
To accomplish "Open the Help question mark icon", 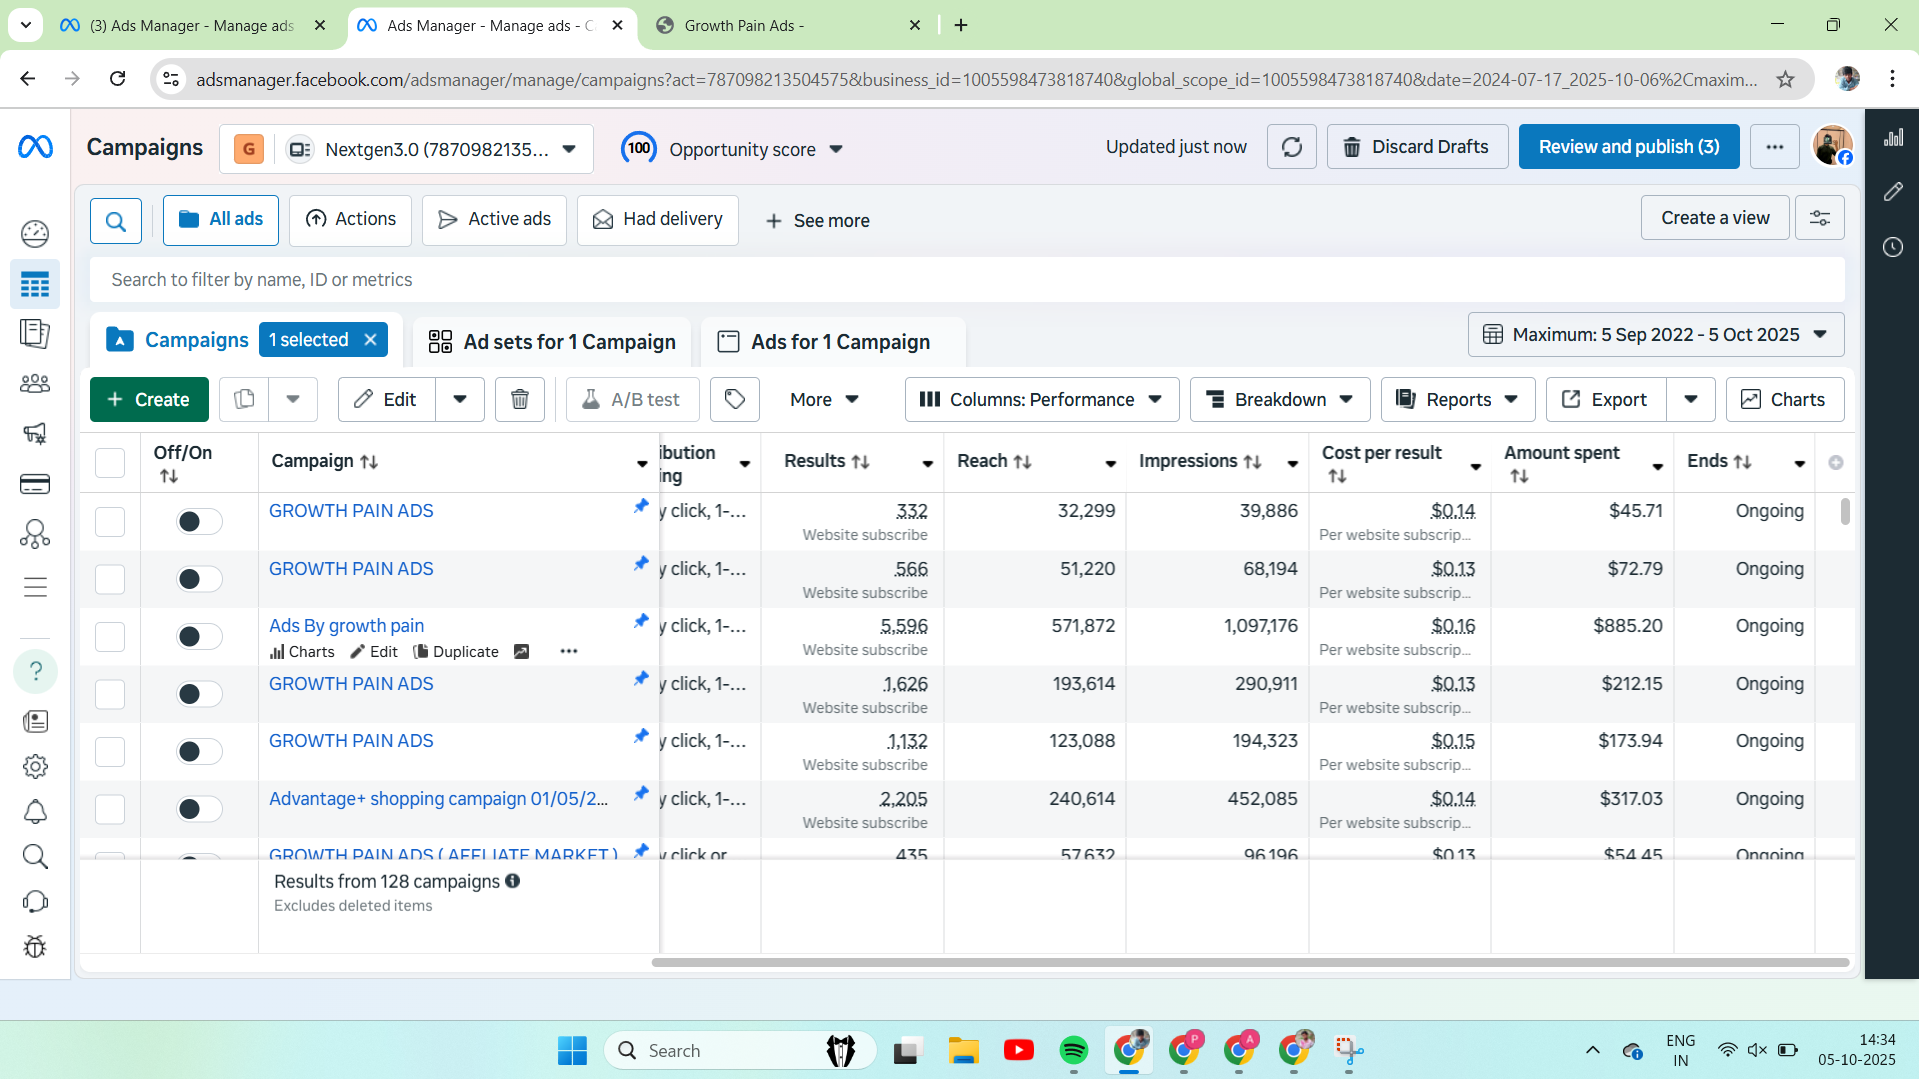I will pyautogui.click(x=35, y=671).
